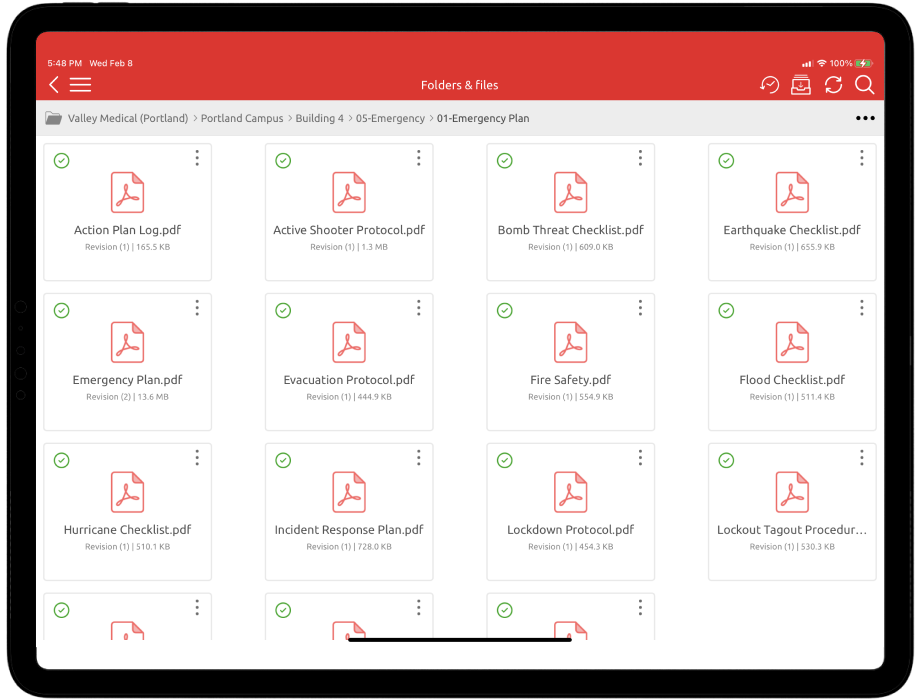Navigate to 05-Emergency breadcrumb
The image size is (919, 700).
coord(390,118)
